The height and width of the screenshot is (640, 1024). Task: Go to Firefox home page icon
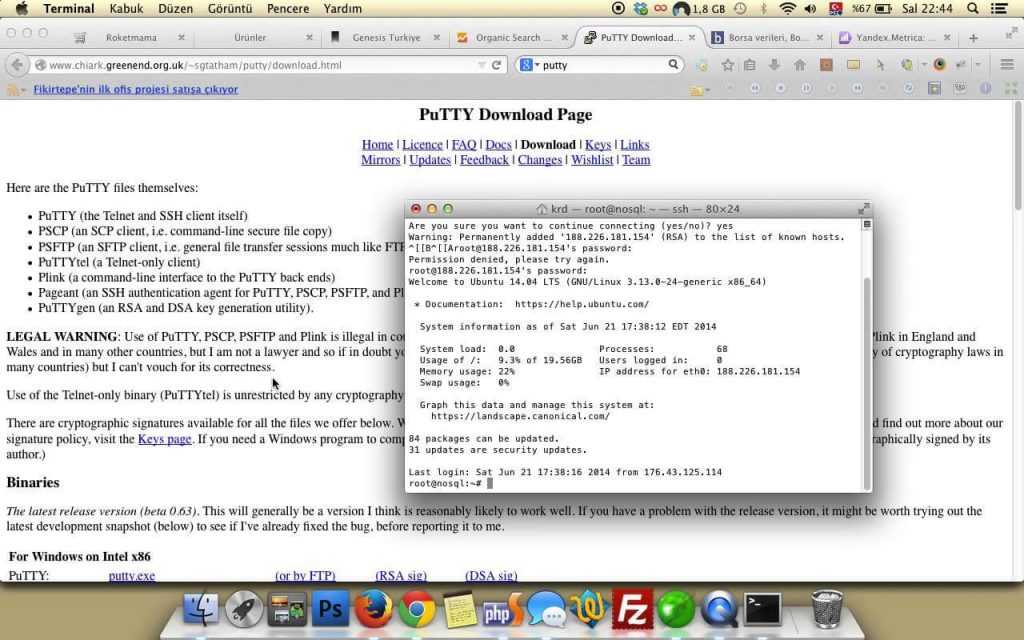coord(799,65)
